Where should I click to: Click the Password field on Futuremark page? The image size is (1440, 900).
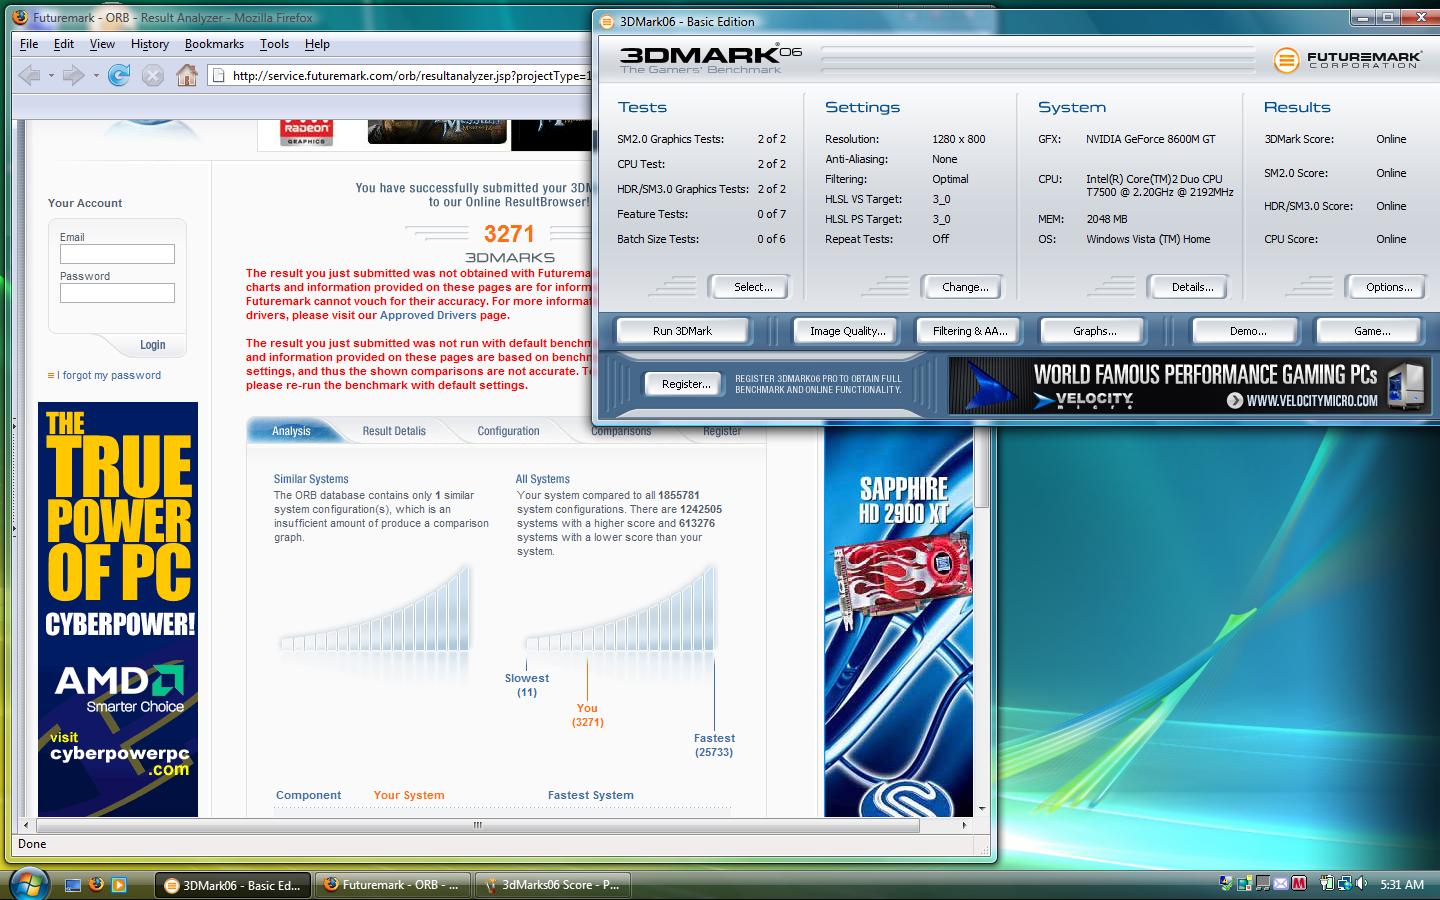coord(117,293)
